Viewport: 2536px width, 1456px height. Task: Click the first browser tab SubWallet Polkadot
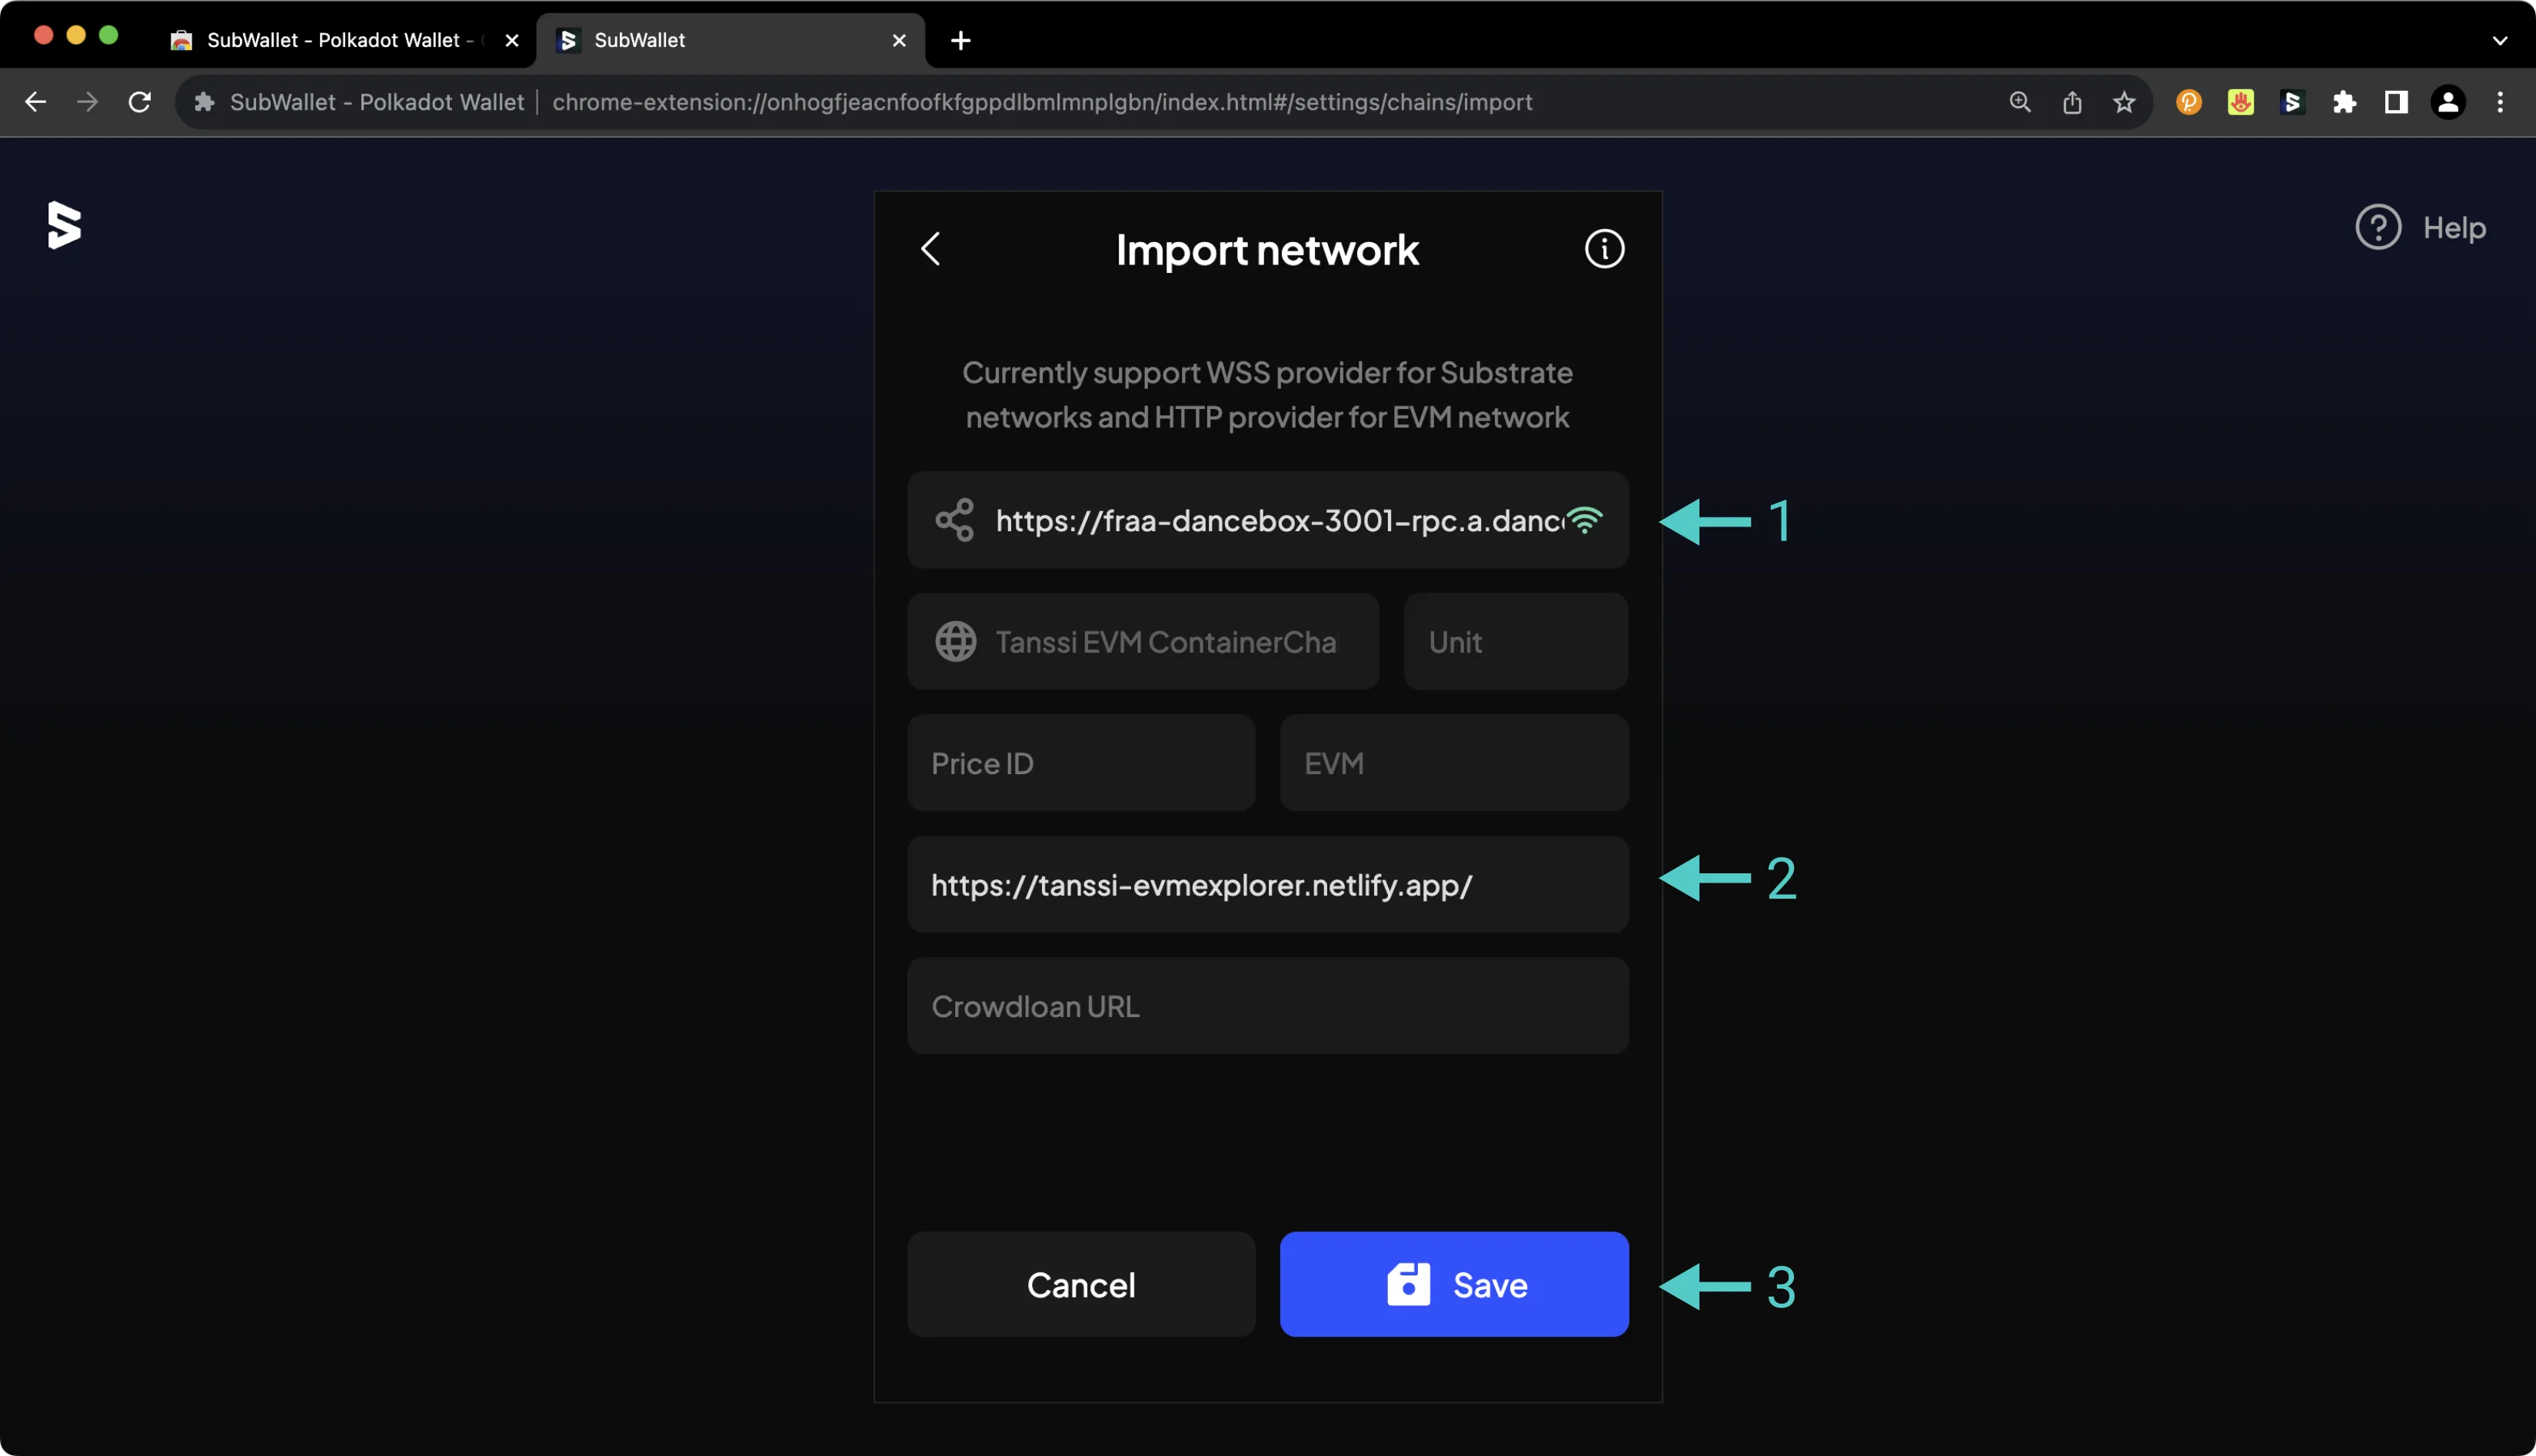coord(341,40)
